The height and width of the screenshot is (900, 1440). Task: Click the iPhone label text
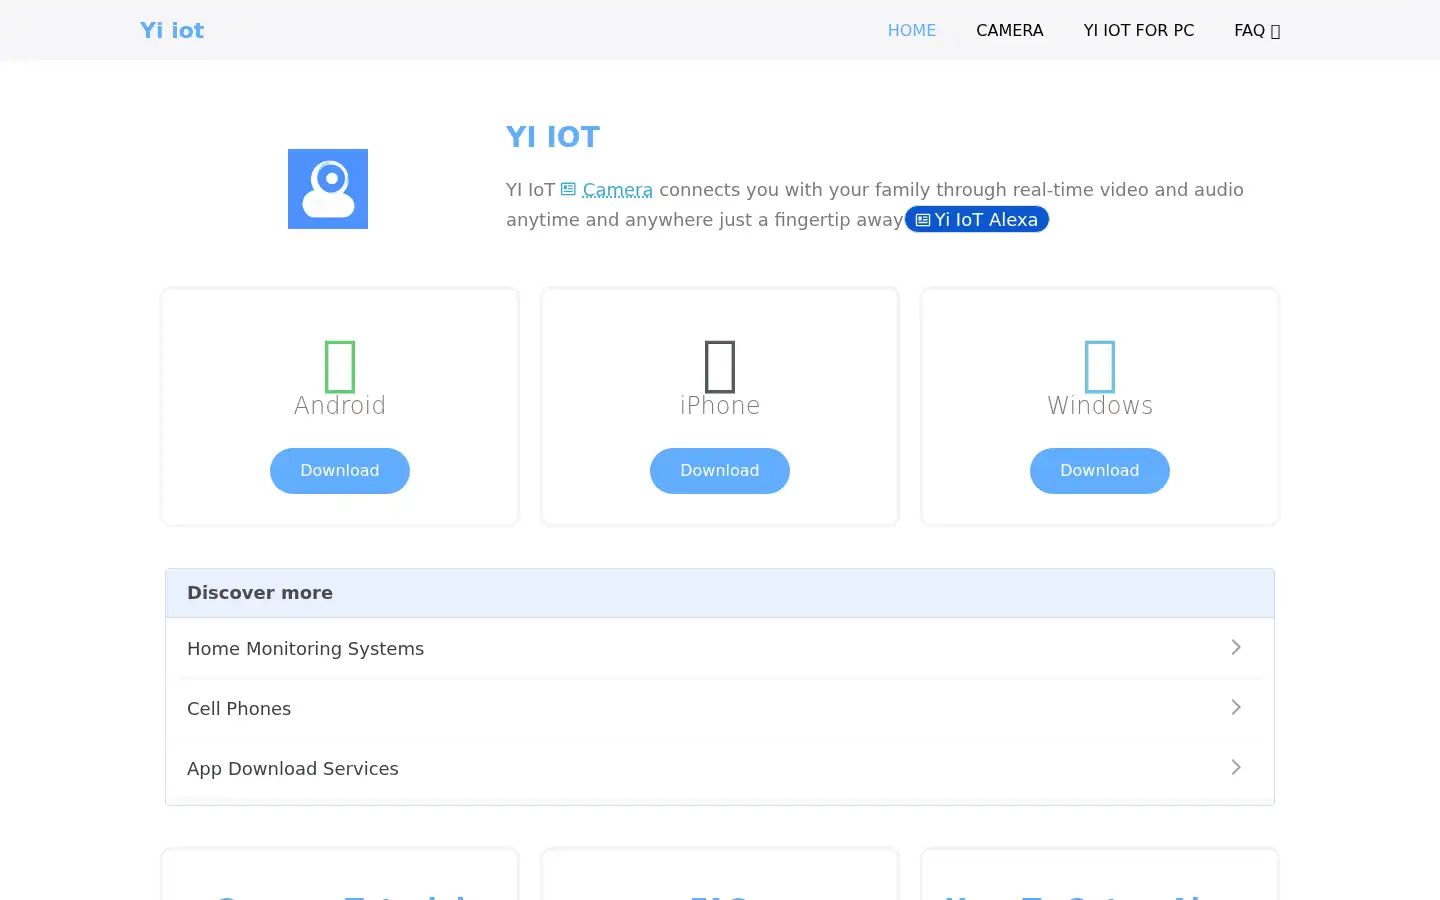click(720, 405)
